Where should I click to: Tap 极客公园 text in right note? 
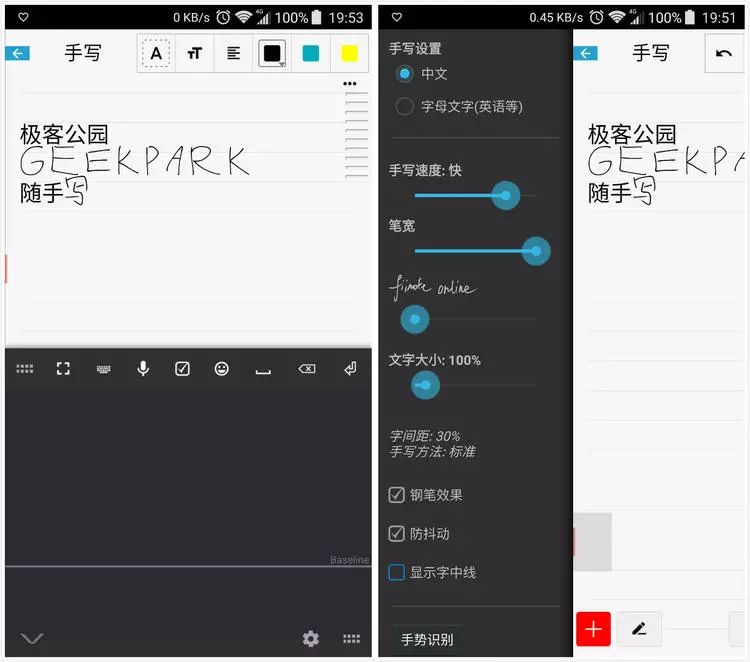click(632, 134)
